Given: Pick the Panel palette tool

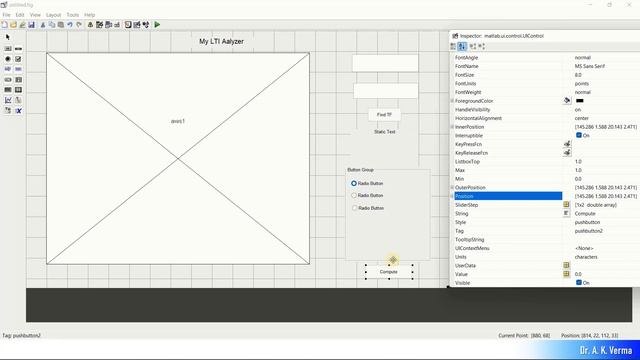Looking at the screenshot, I should pos(18,100).
